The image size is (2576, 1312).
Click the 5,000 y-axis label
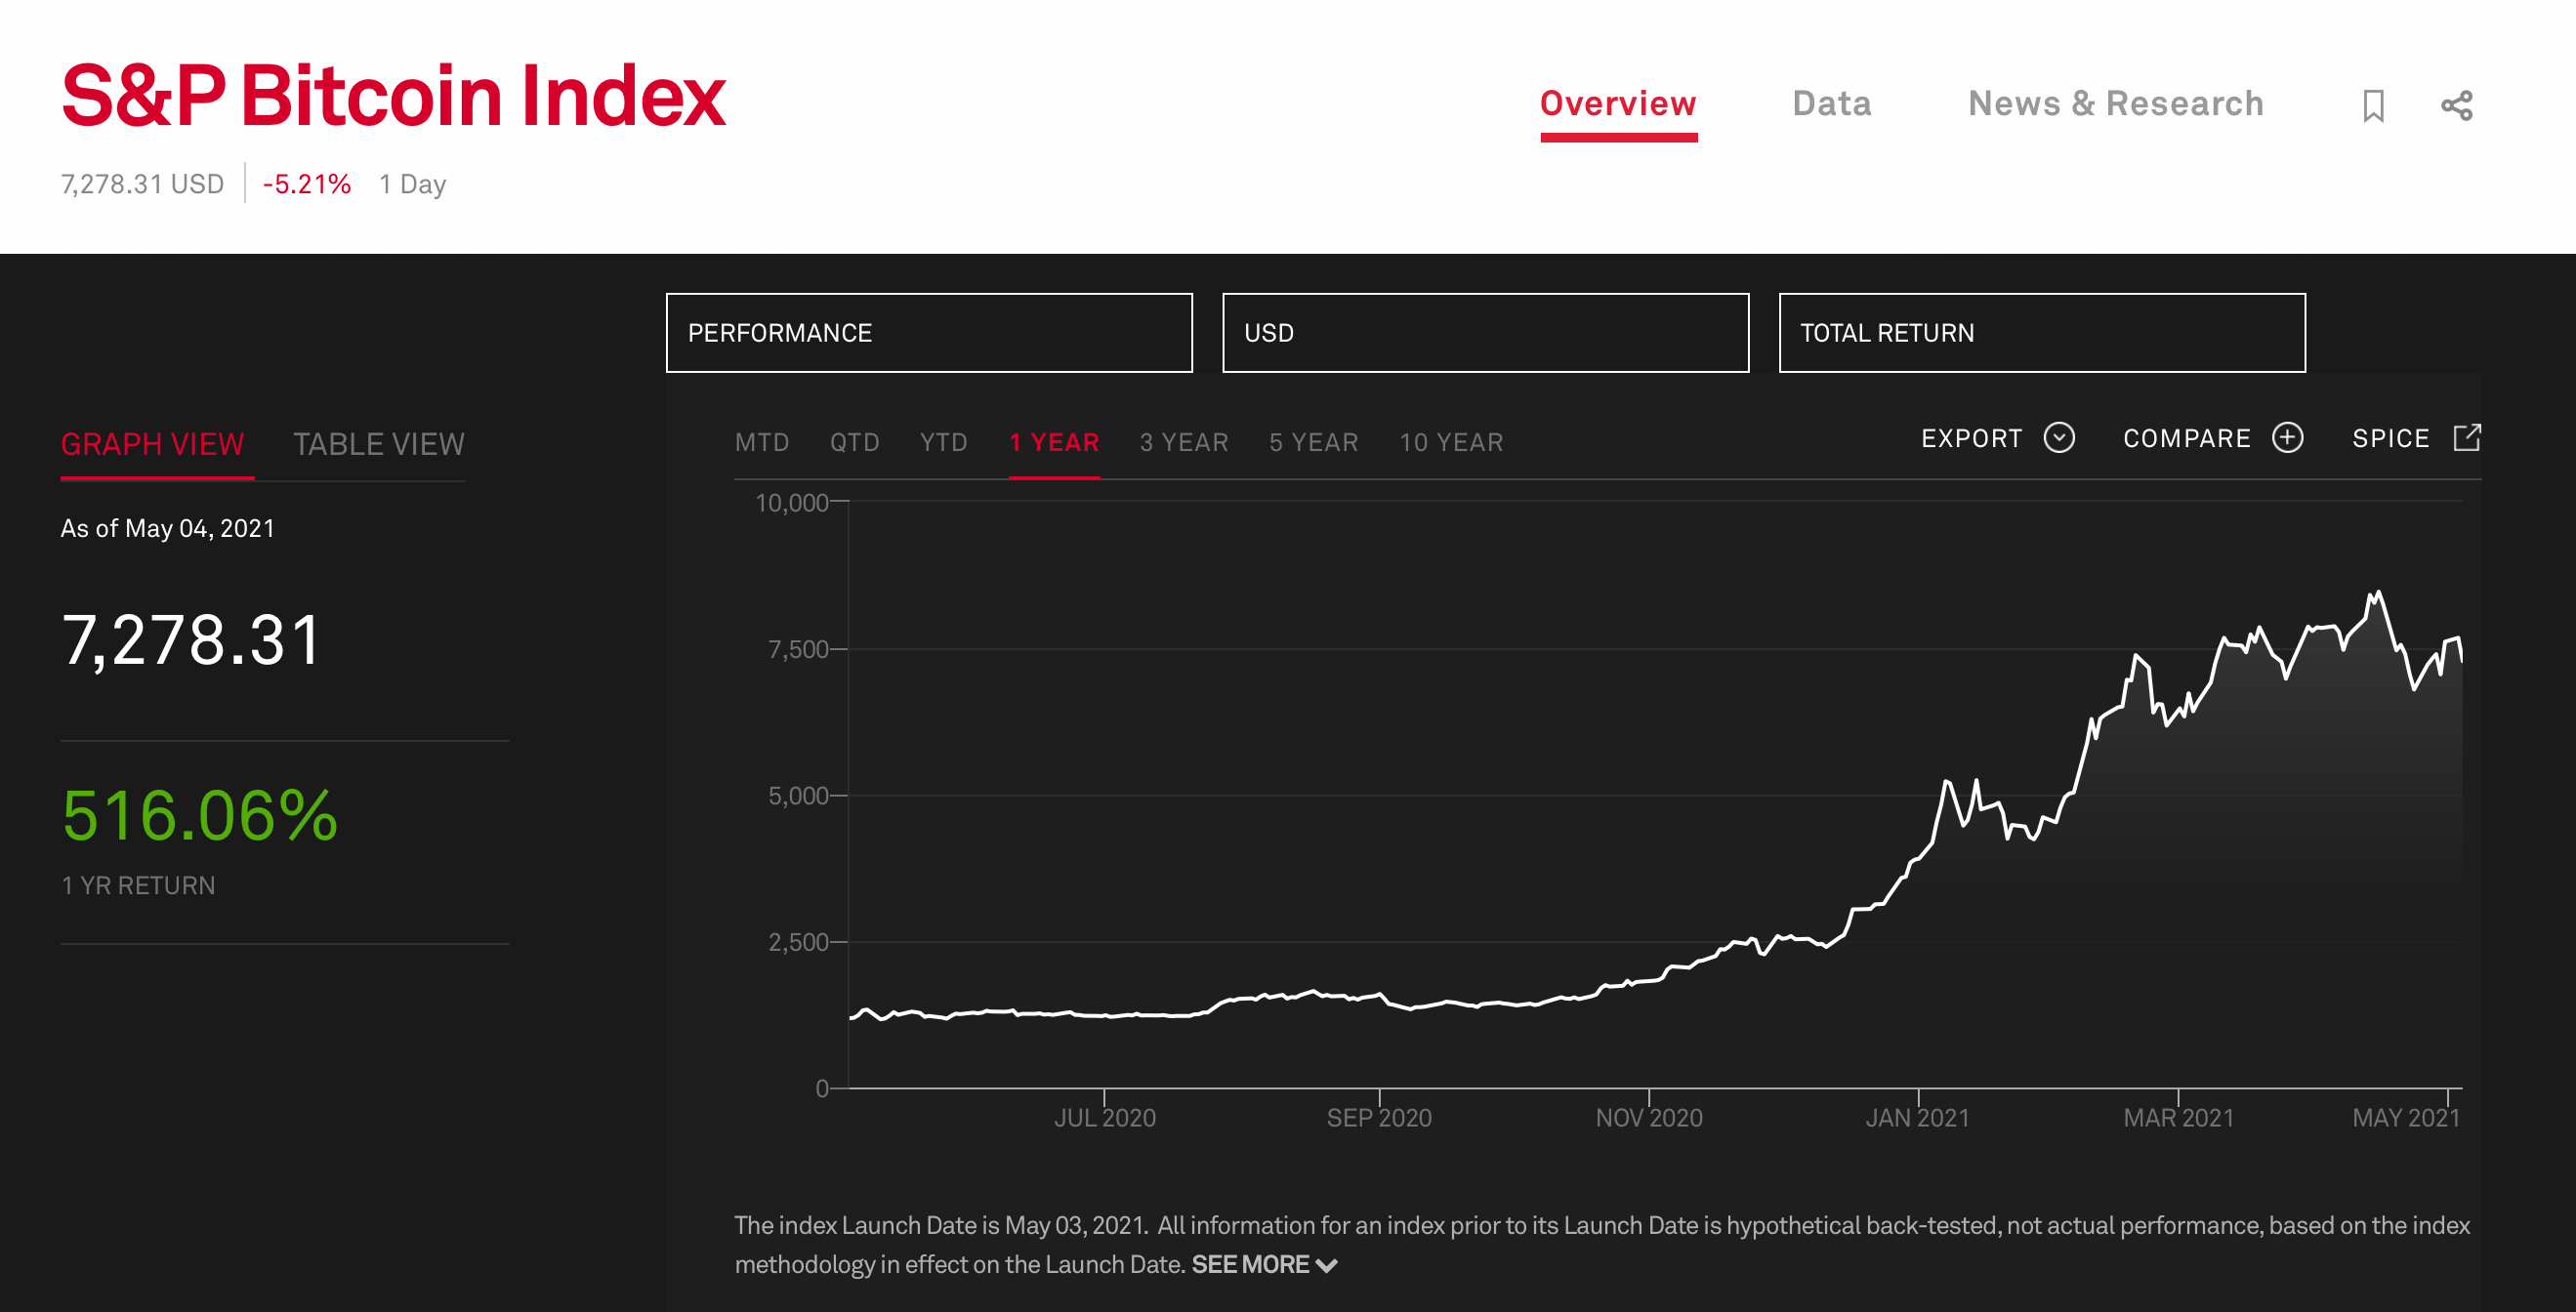point(798,796)
